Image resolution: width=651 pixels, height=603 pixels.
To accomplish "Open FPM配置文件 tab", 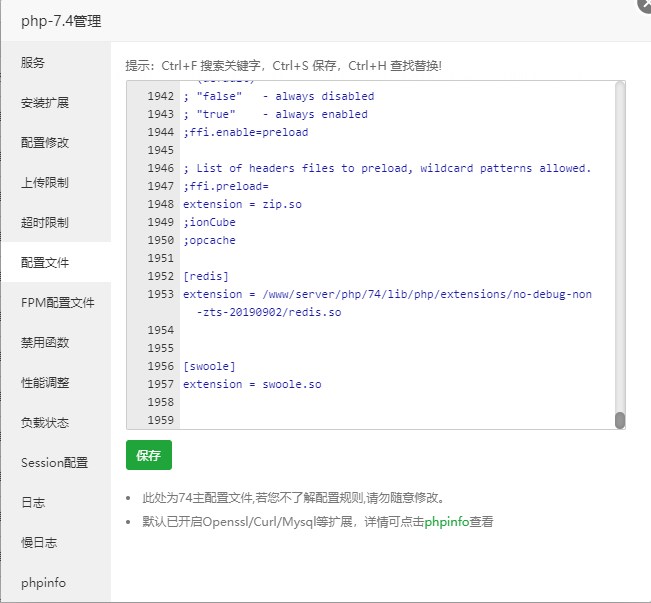I will [x=58, y=302].
